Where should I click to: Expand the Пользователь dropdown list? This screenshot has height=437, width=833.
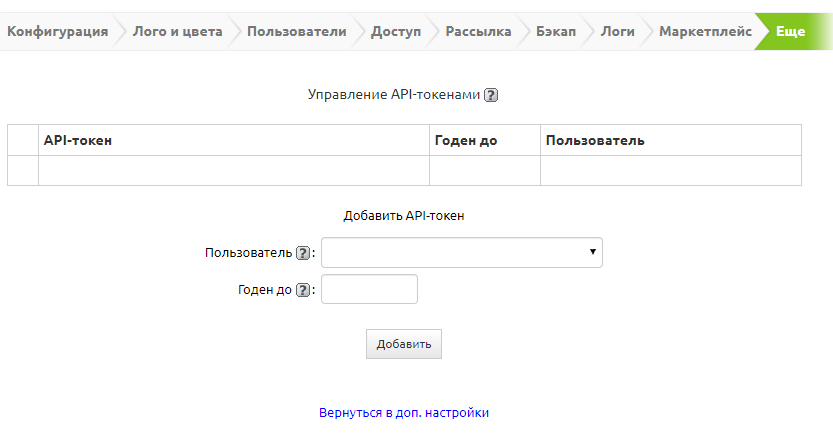click(x=462, y=252)
